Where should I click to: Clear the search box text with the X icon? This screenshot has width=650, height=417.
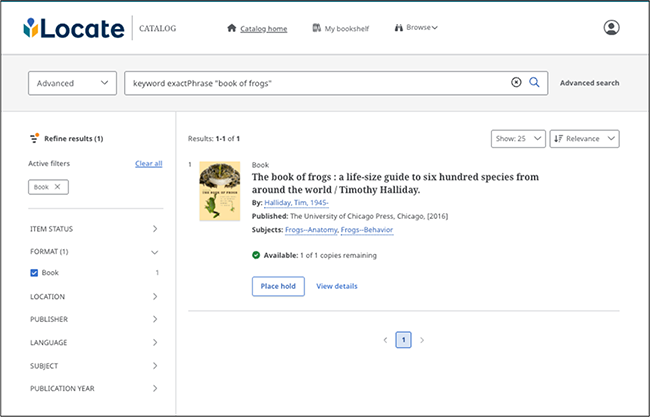tap(516, 82)
